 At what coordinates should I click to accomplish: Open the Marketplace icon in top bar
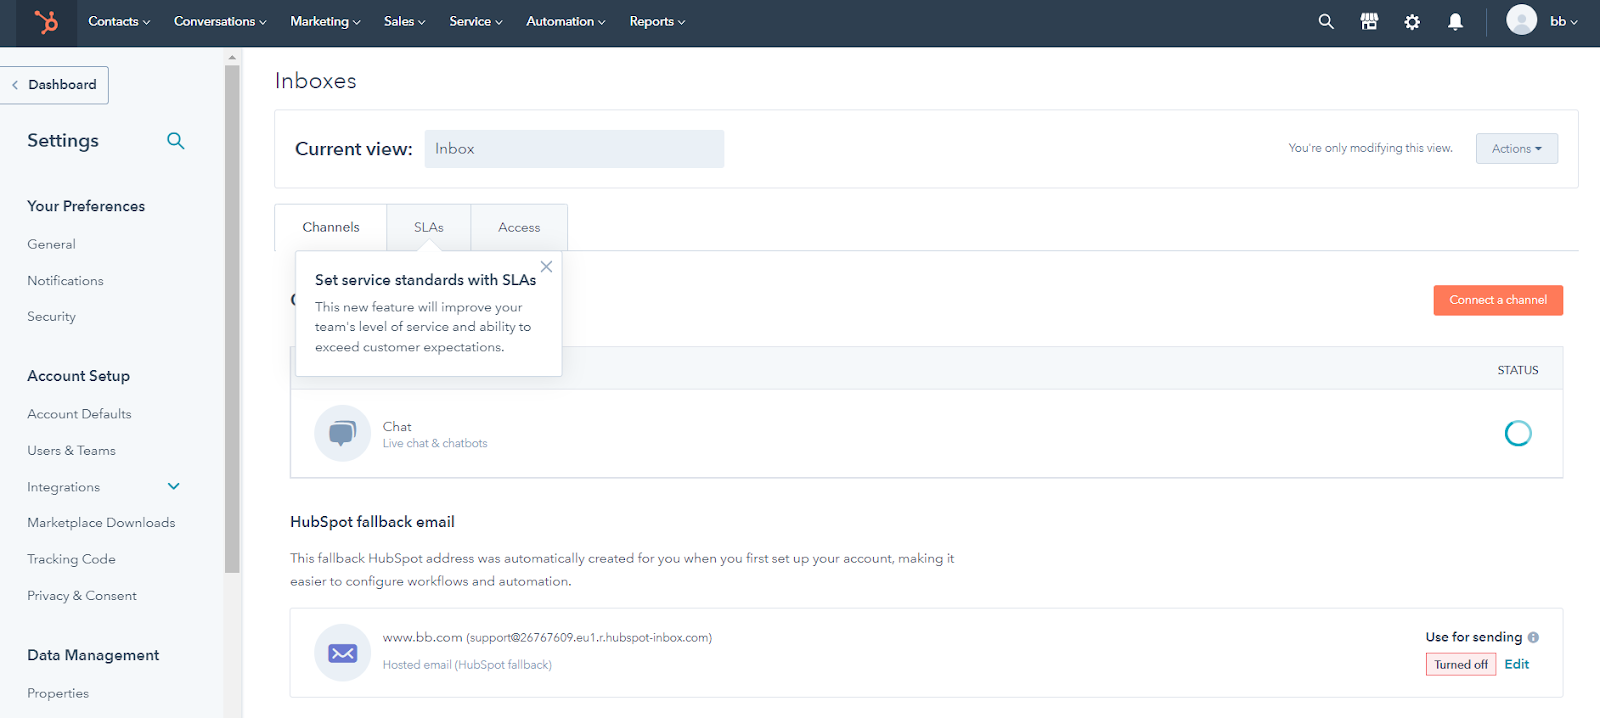(1369, 22)
